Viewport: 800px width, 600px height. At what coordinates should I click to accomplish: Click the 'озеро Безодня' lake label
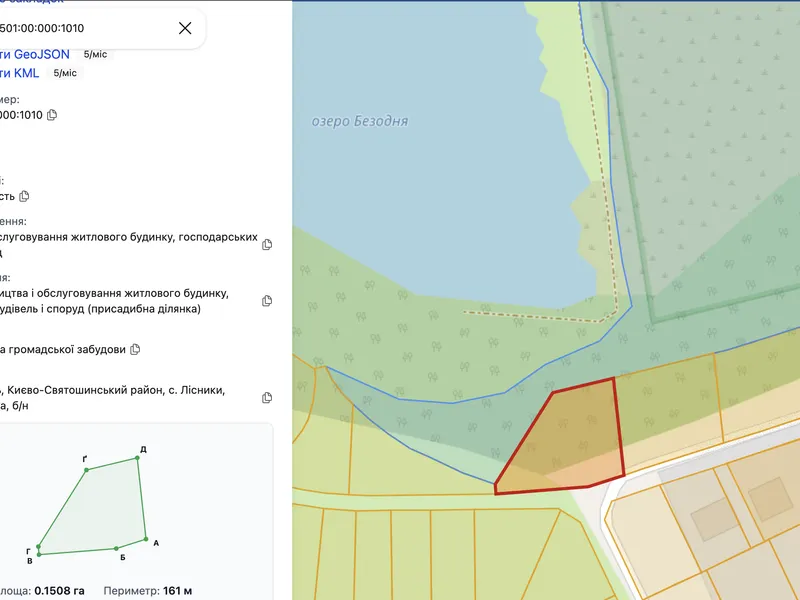[x=360, y=121]
